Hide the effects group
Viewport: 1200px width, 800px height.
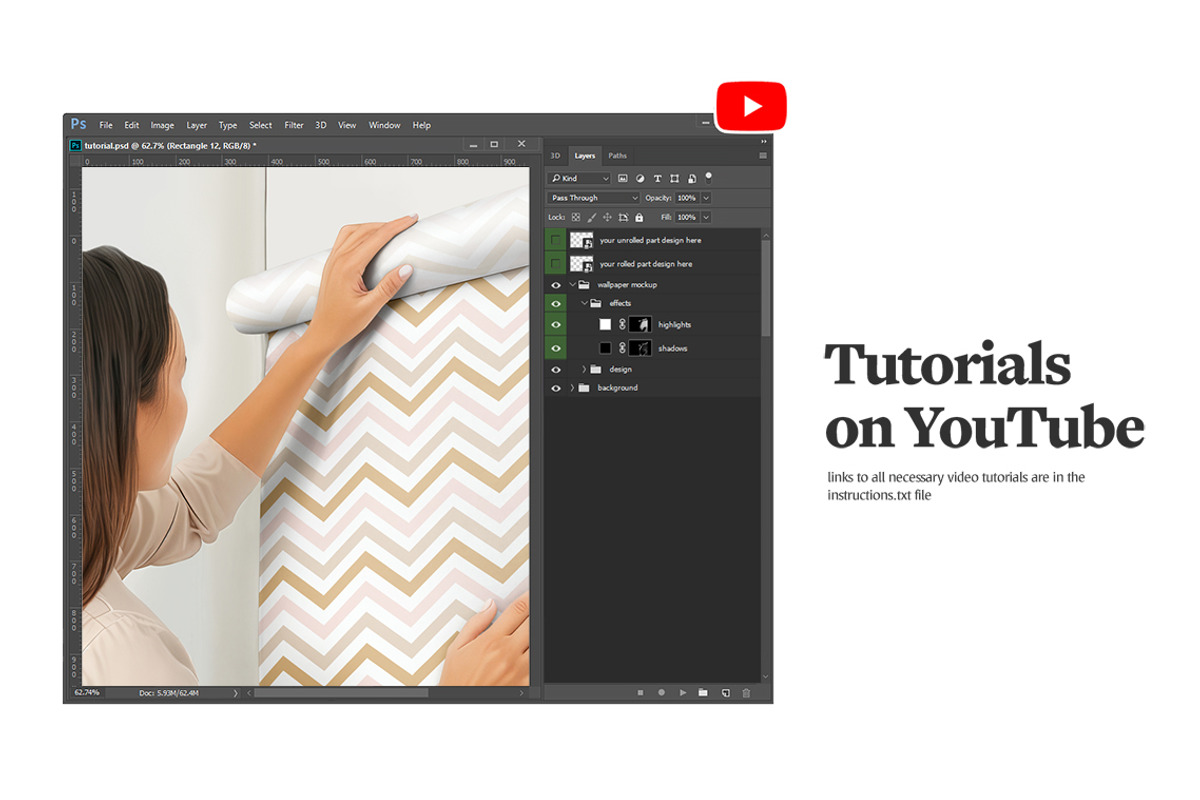[x=556, y=303]
